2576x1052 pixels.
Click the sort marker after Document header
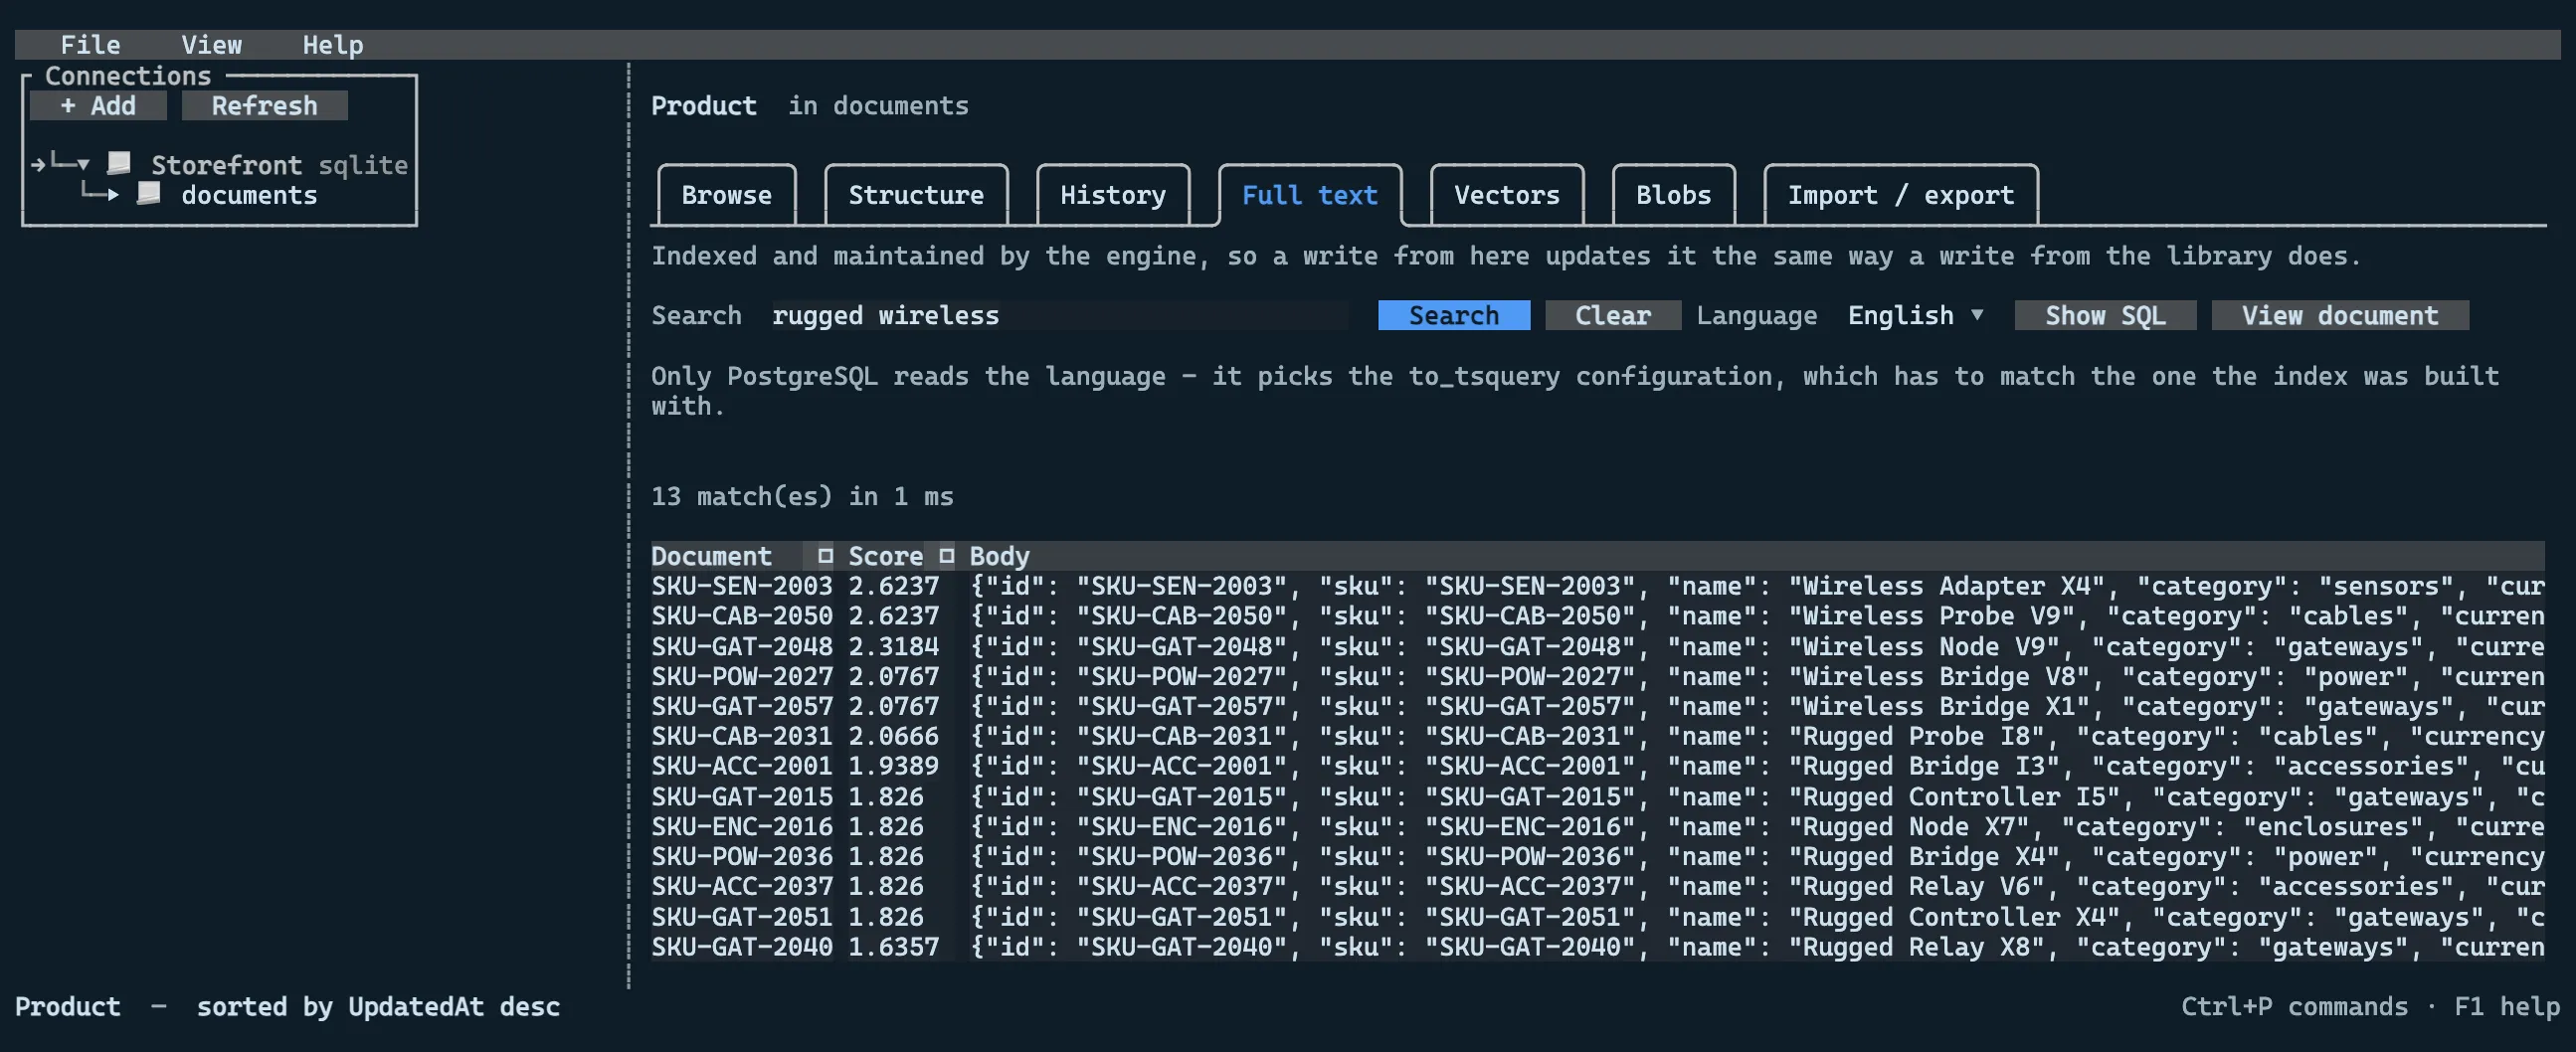coord(825,555)
